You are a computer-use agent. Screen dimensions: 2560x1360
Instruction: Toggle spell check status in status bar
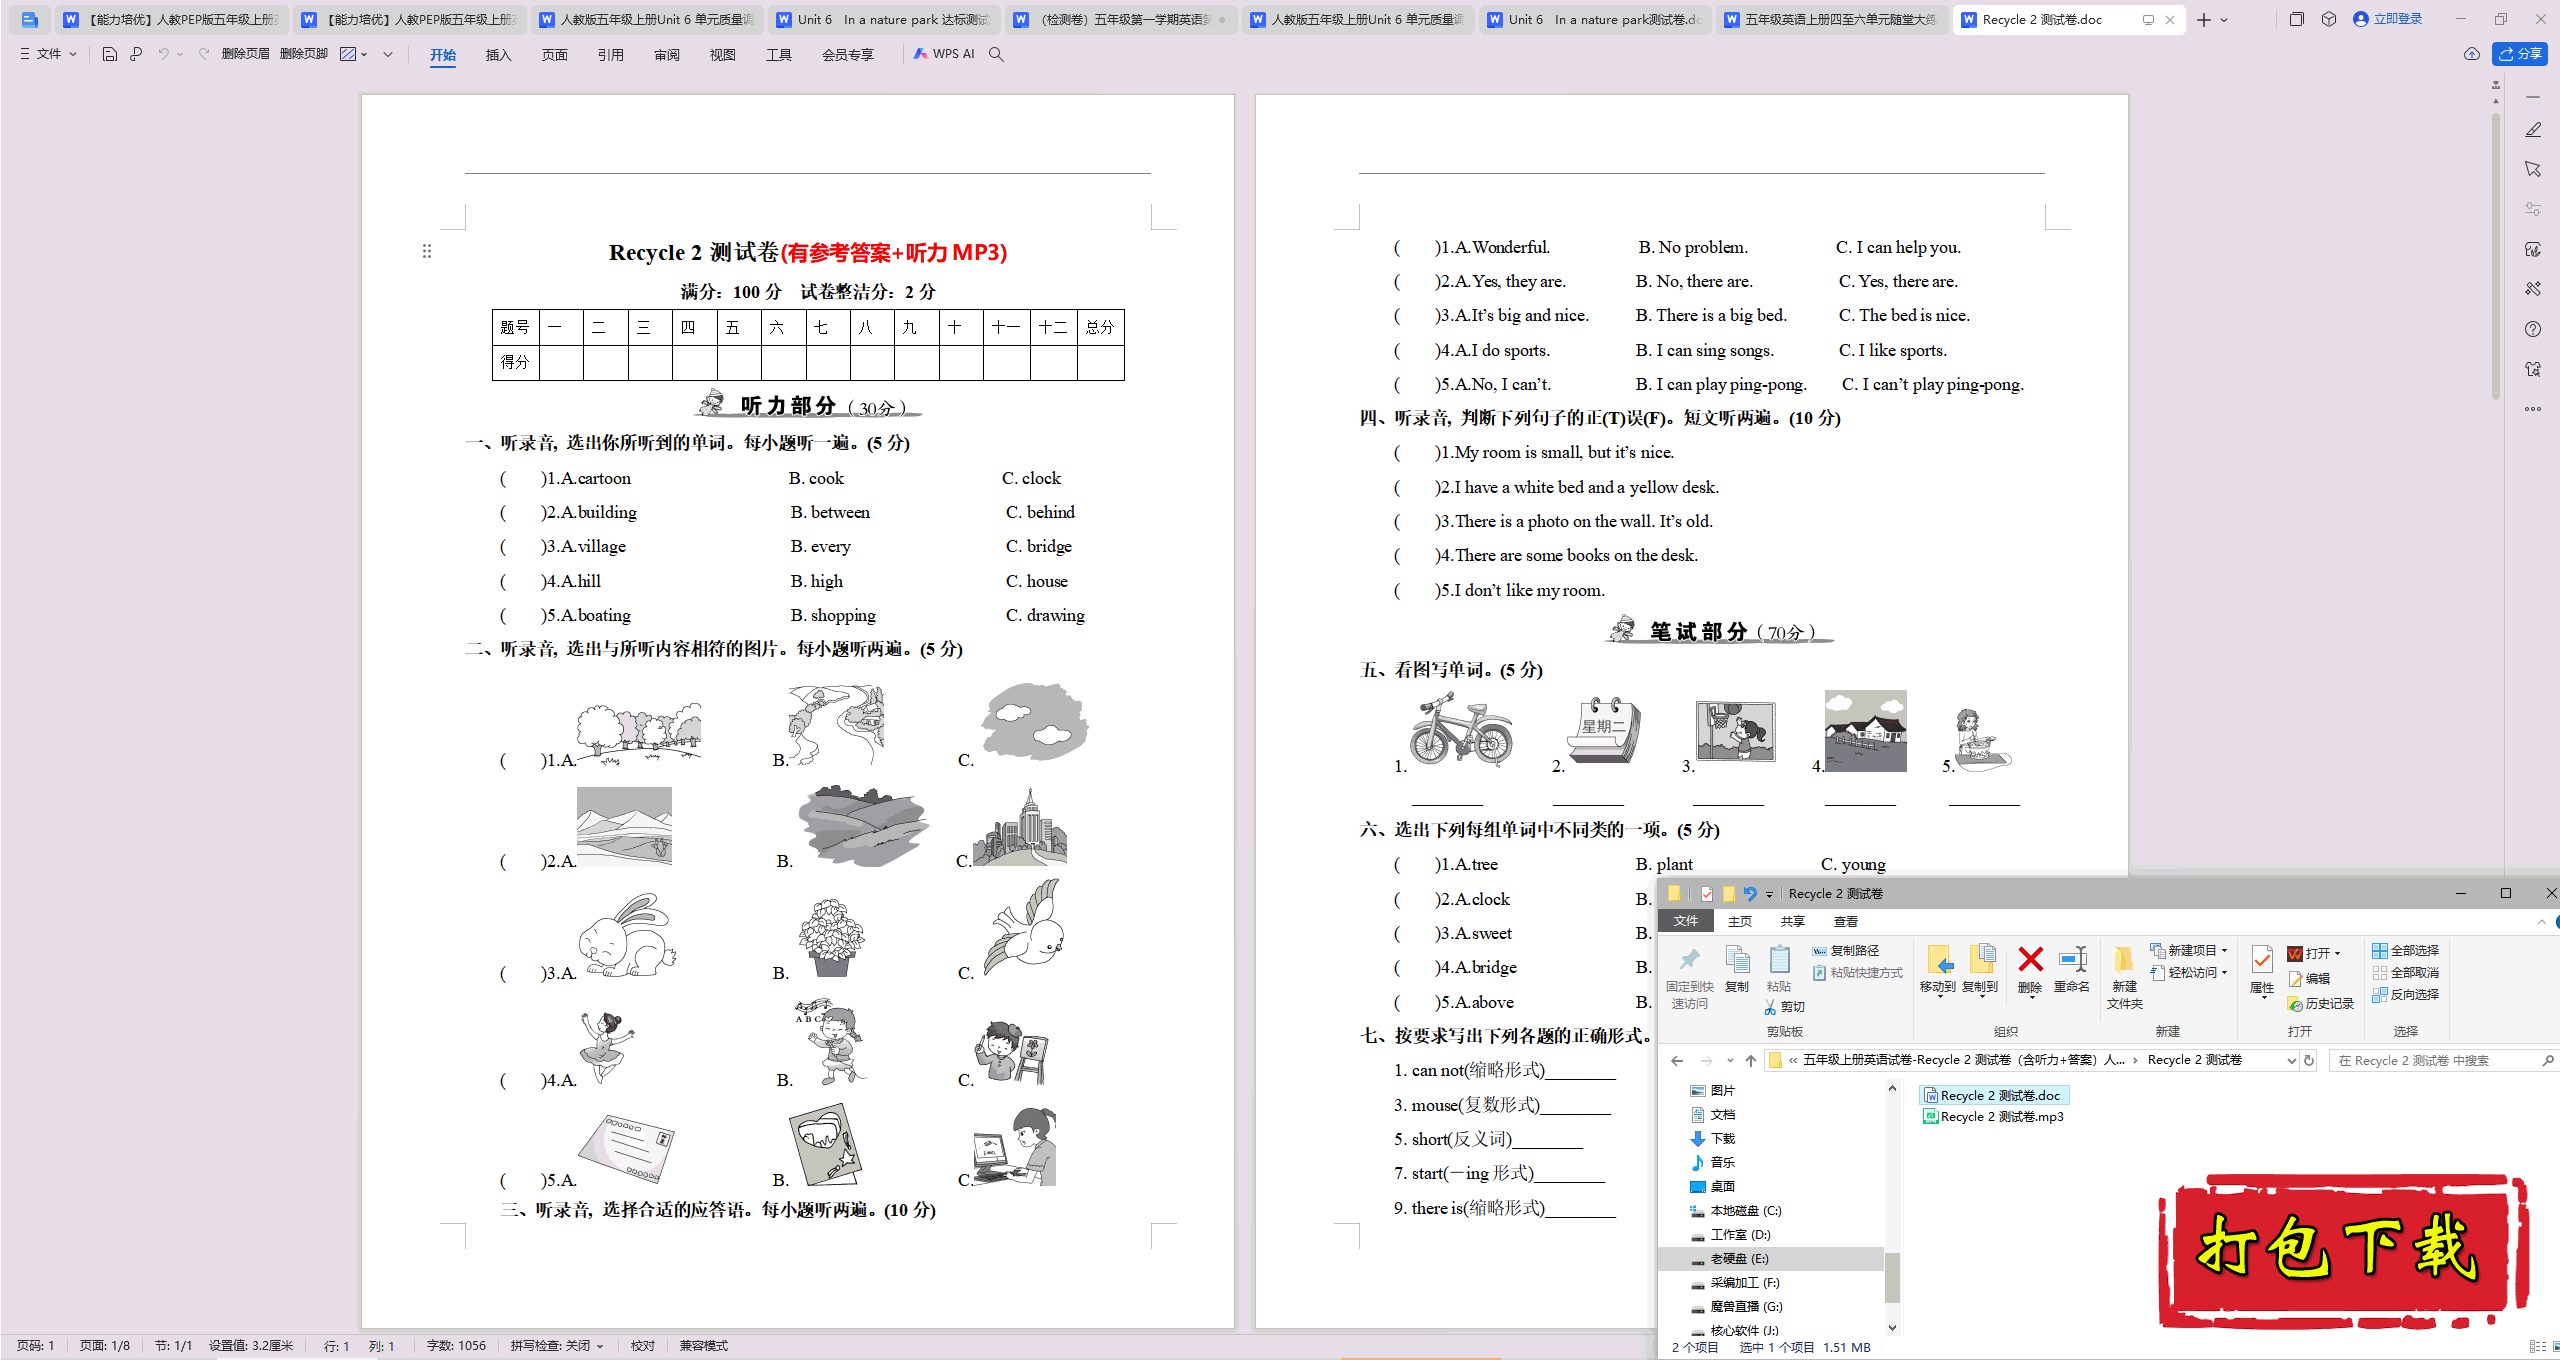pos(557,1346)
